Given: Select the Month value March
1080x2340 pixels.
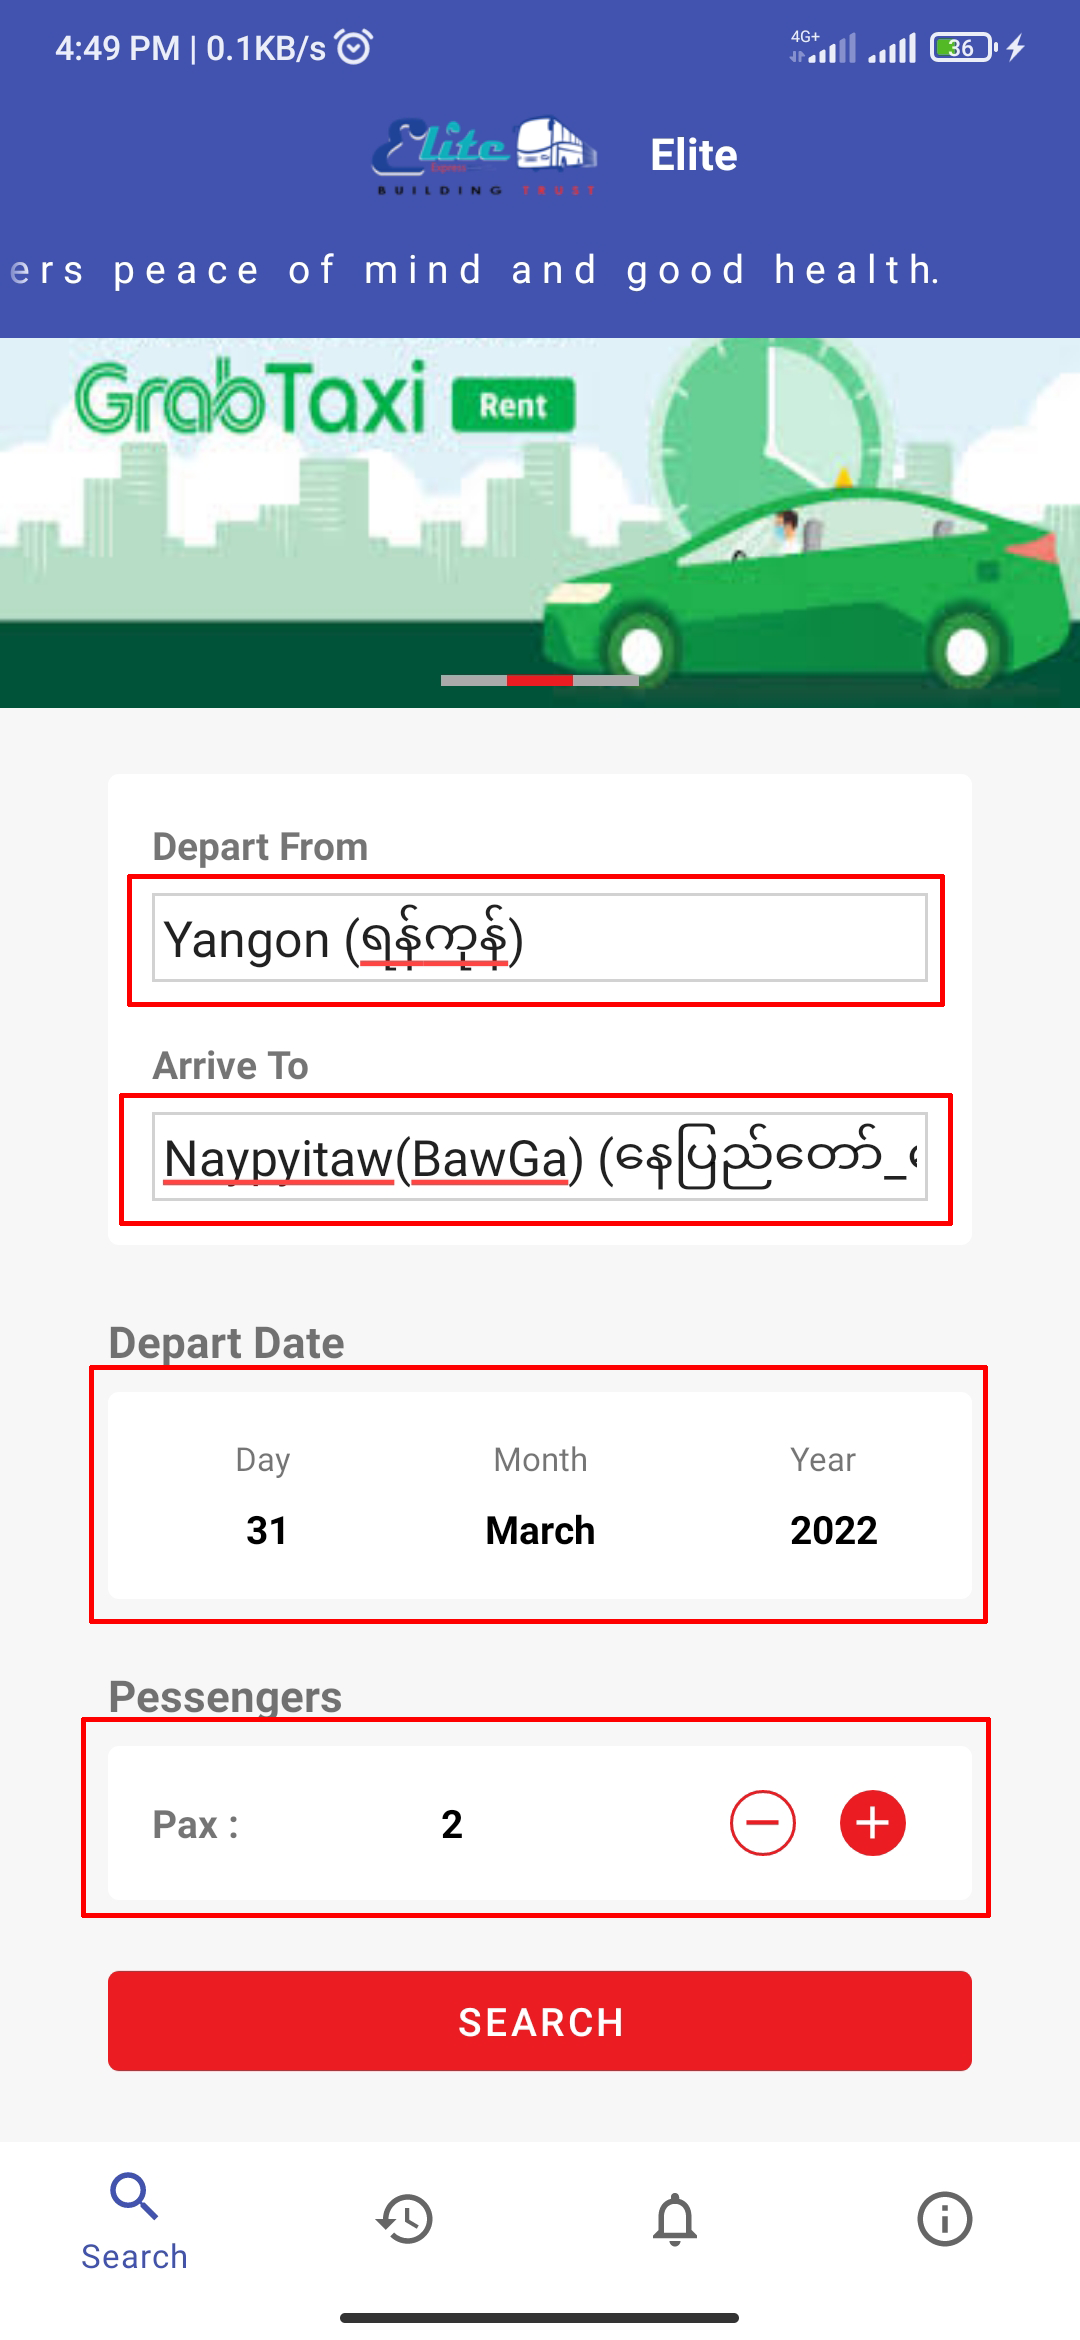Looking at the screenshot, I should (540, 1530).
